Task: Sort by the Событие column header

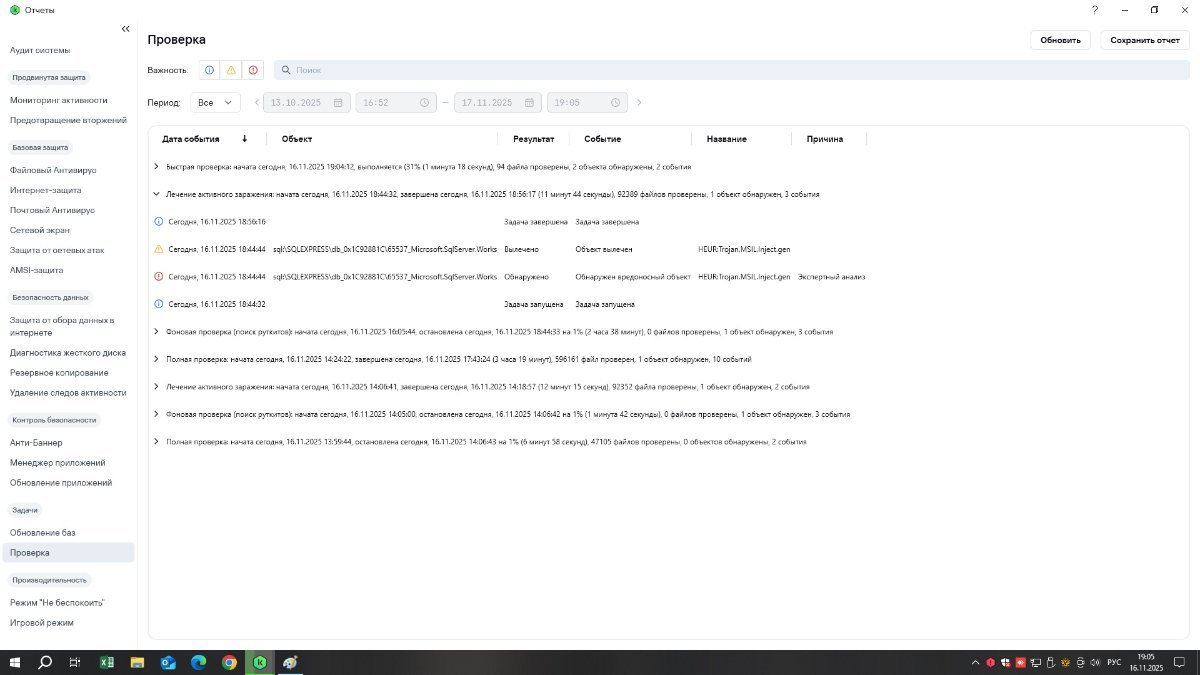Action: (602, 139)
